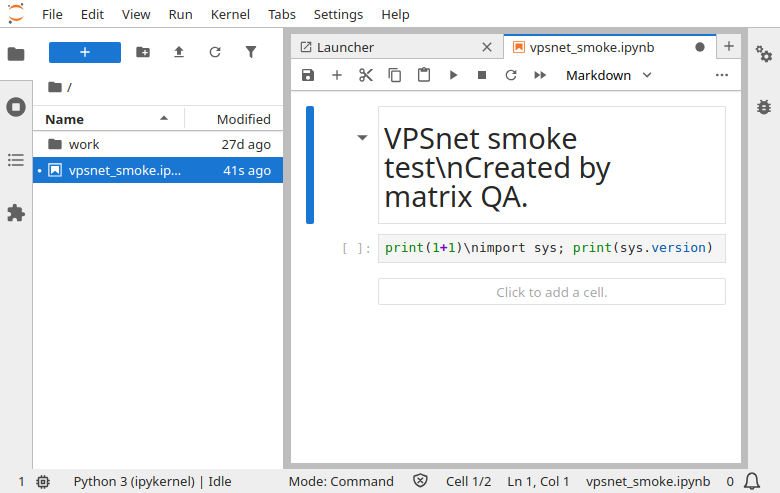
Task: Close the Launcher tab
Action: click(487, 47)
